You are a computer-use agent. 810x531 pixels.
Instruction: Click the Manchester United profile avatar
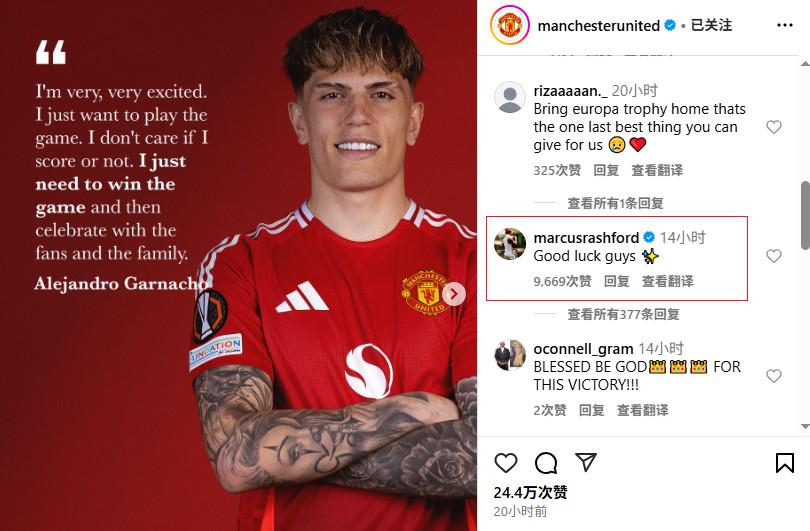click(509, 25)
